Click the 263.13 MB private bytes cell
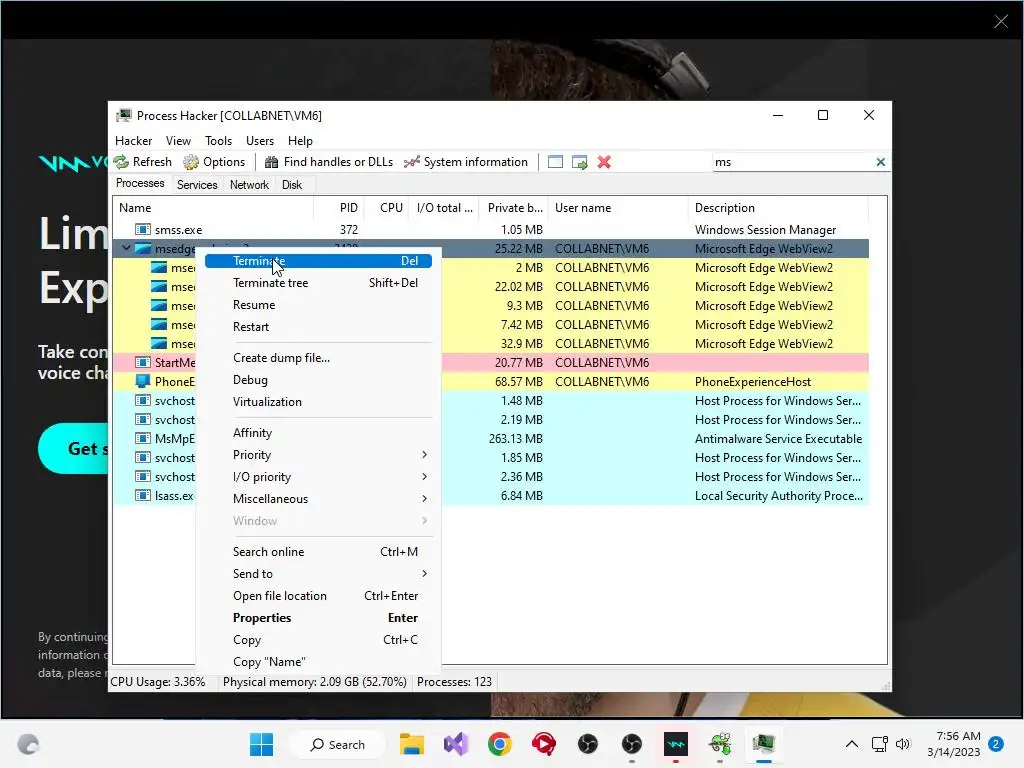The width and height of the screenshot is (1024, 768). click(x=516, y=439)
